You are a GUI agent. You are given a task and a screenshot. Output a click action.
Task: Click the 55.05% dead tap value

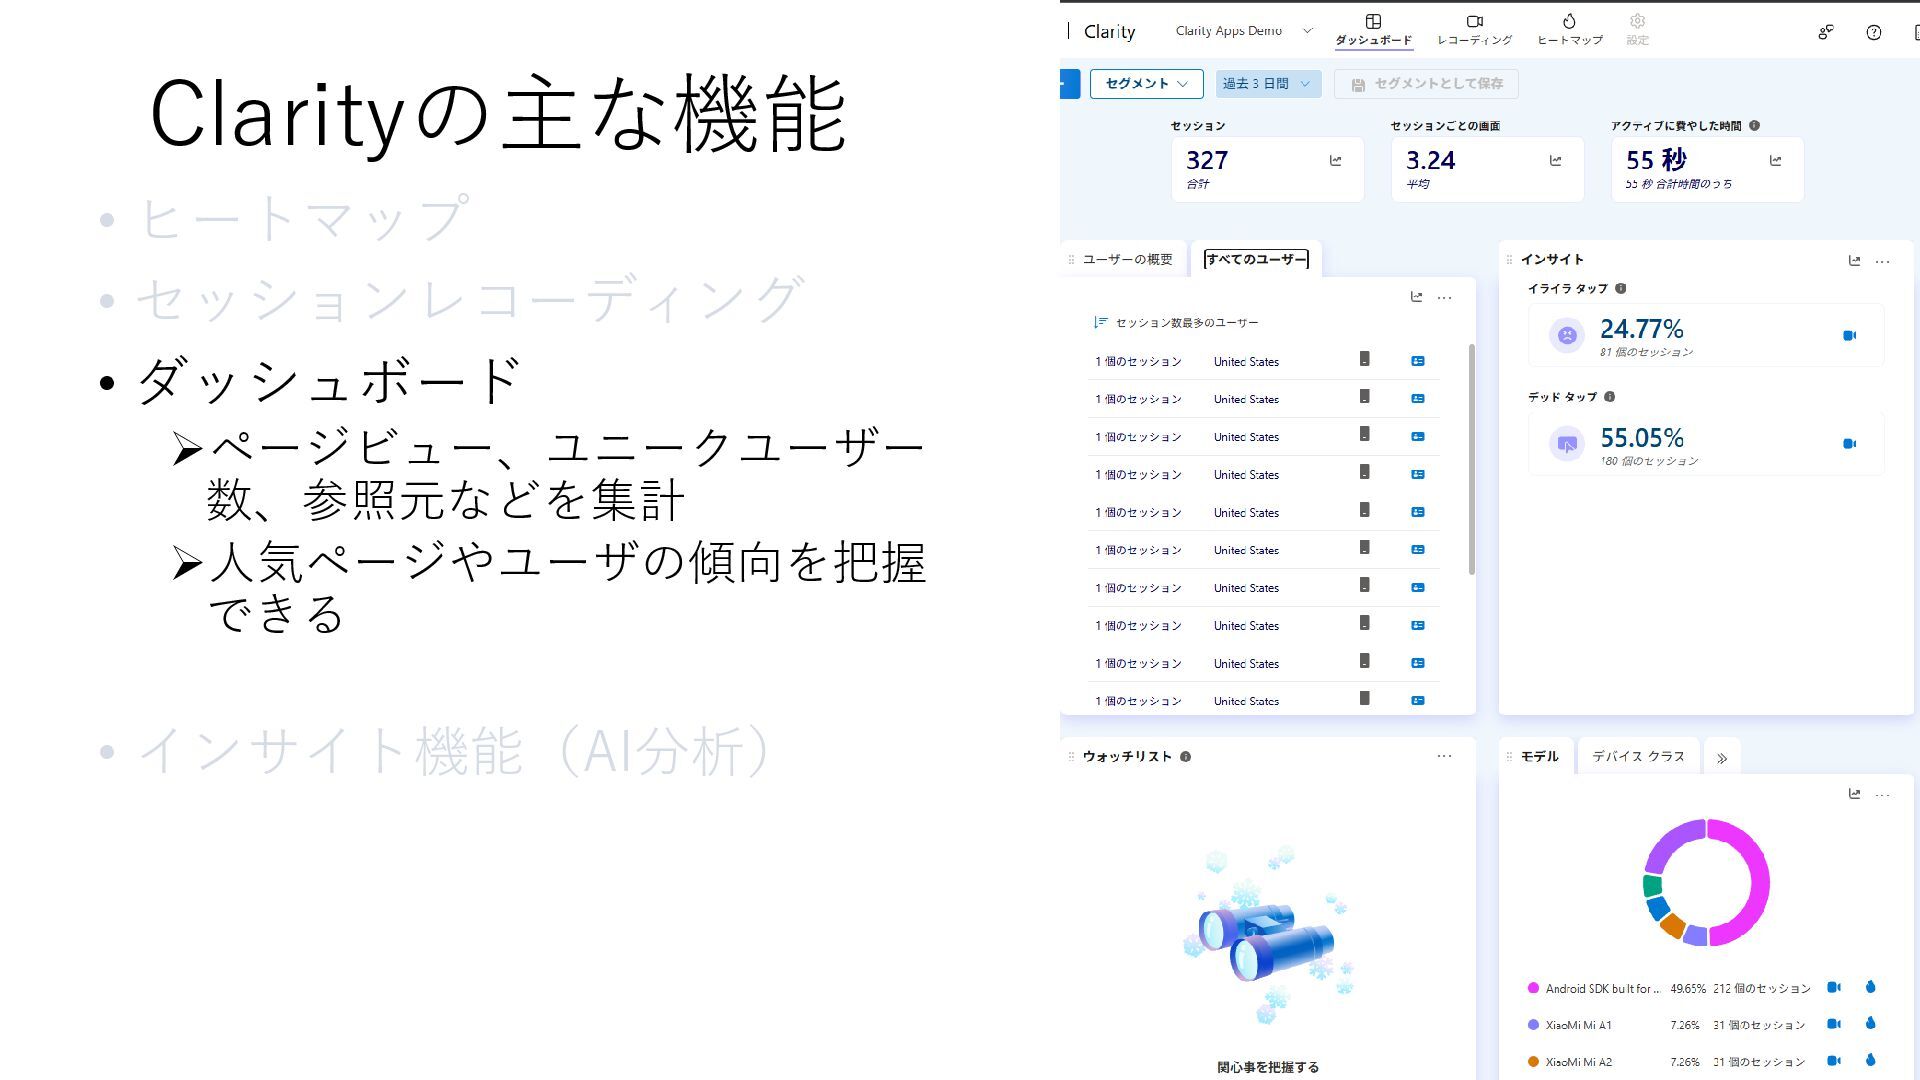[x=1641, y=438]
